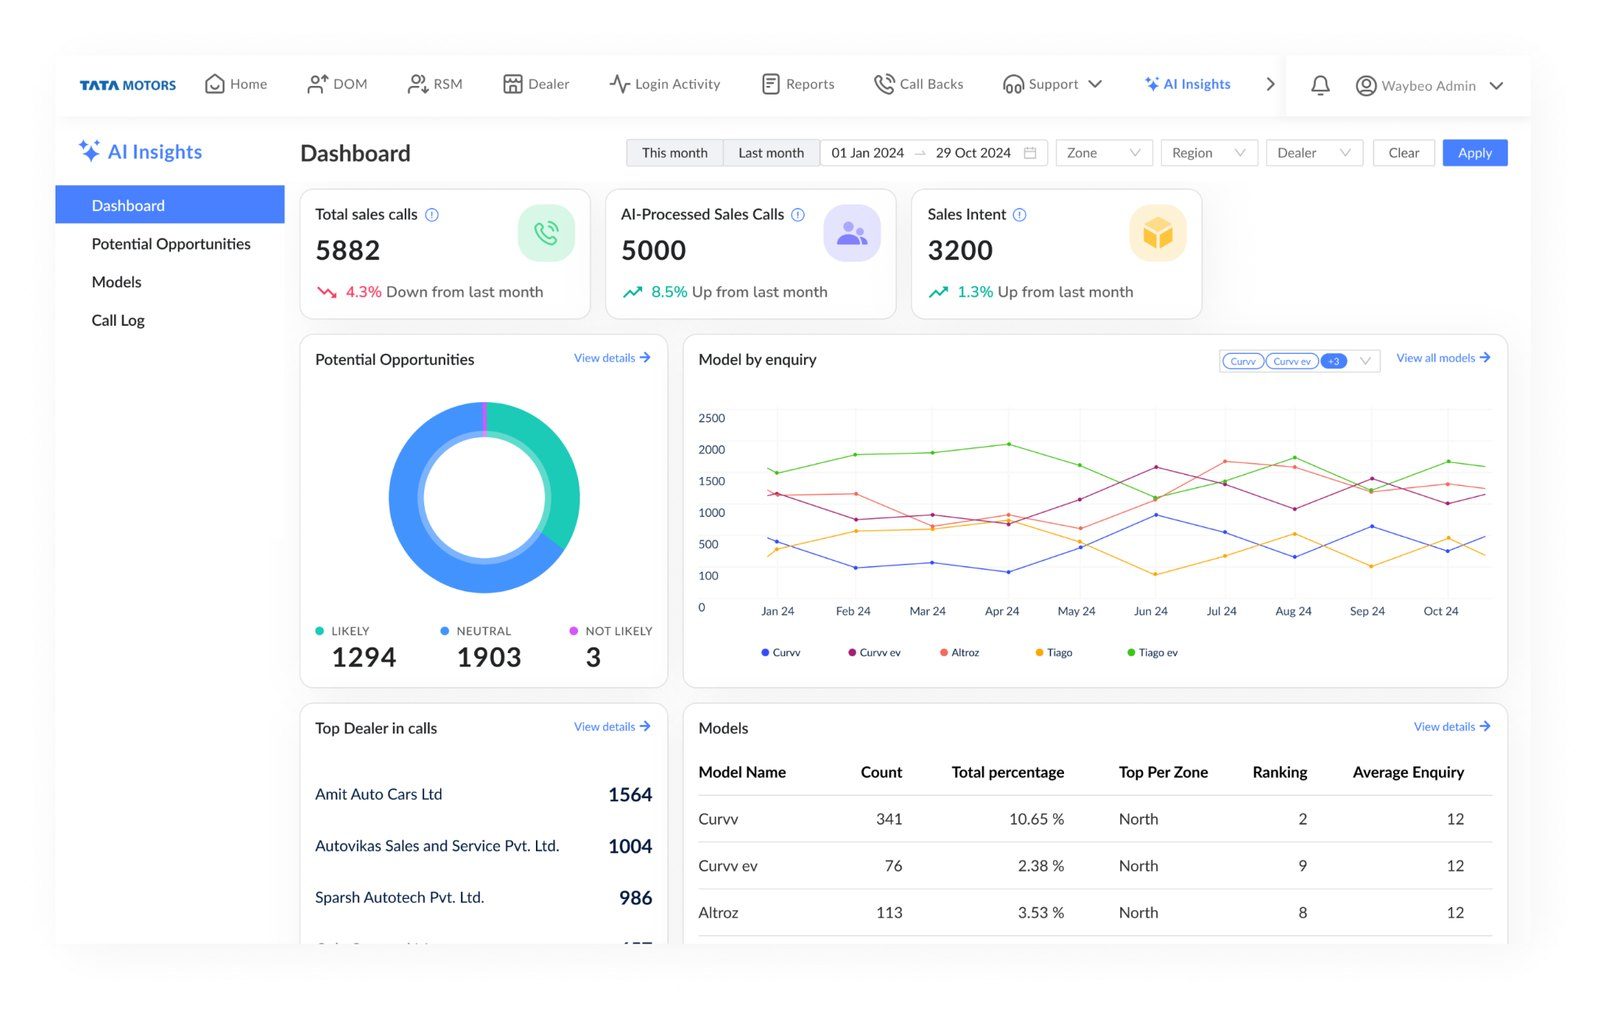Screen dimensions: 1600x1013
Task: Go to Reports in top navigation
Action: coord(798,85)
